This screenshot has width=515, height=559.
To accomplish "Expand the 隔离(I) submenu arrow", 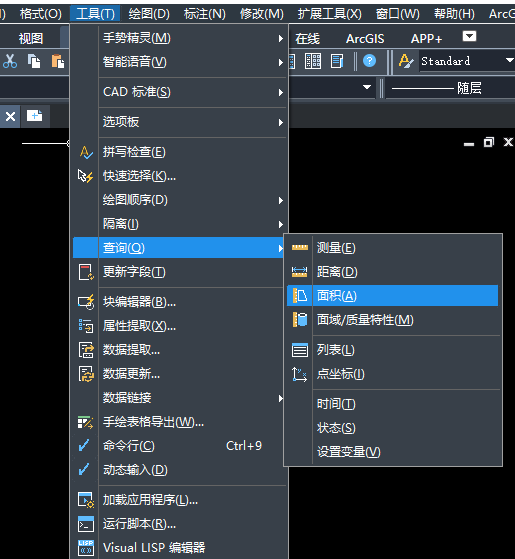I will point(281,224).
